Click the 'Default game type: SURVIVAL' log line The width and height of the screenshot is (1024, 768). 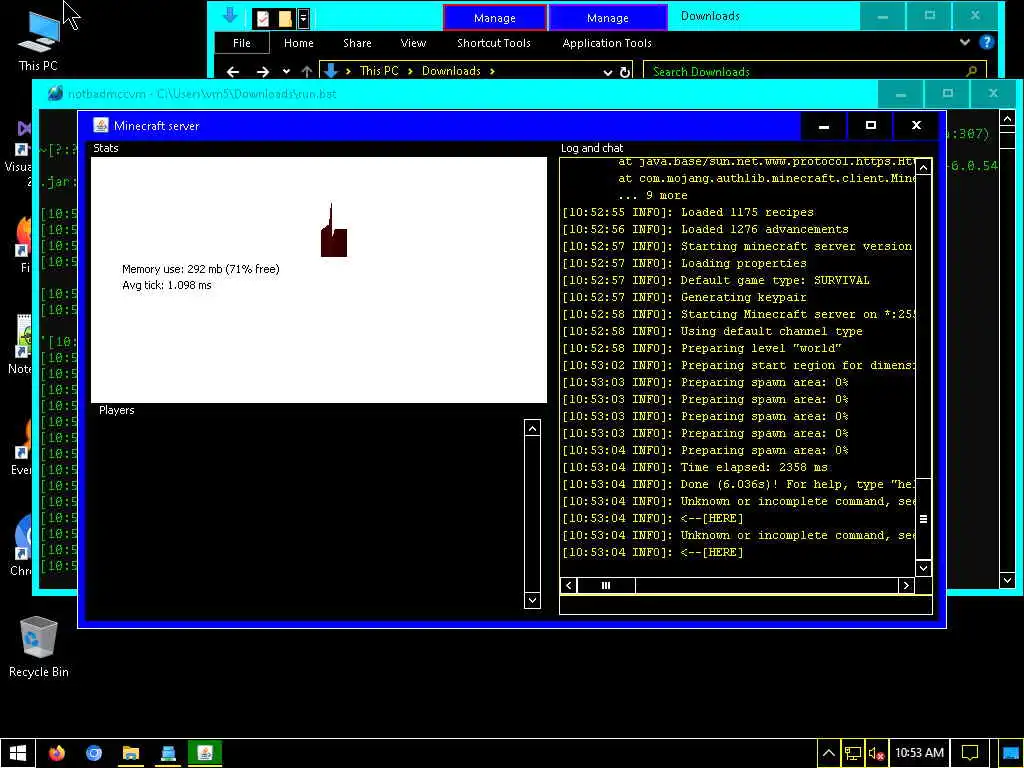[716, 280]
